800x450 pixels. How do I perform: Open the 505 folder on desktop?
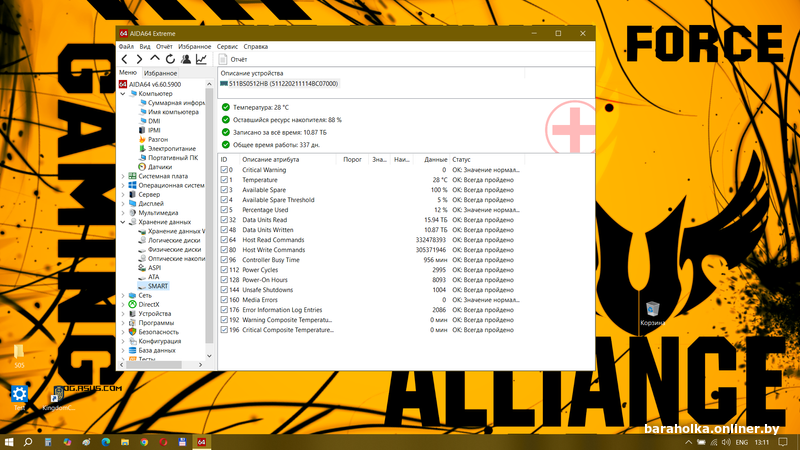(19, 356)
